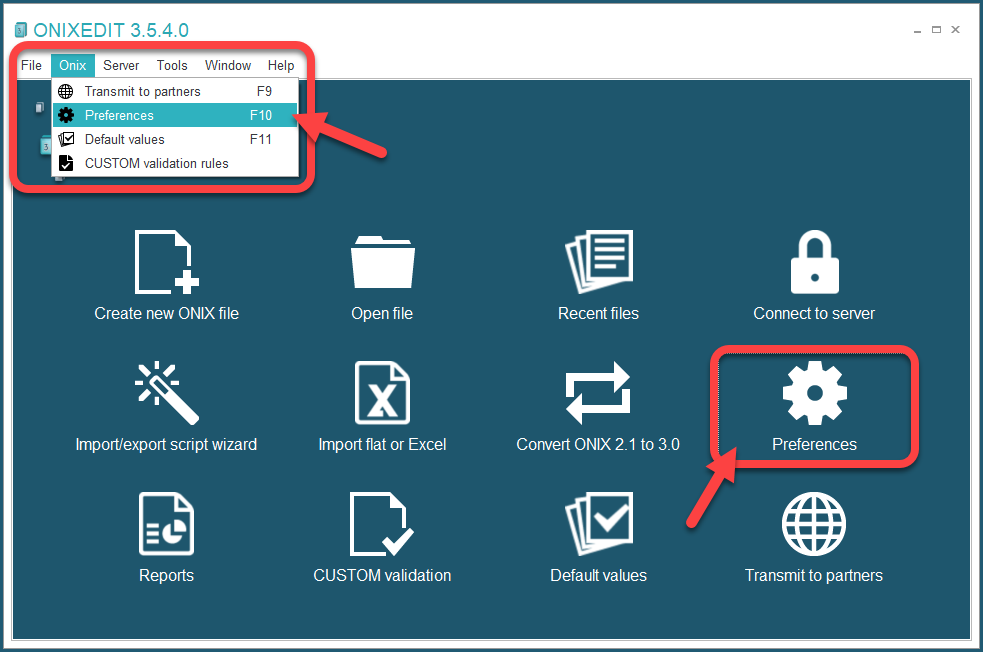This screenshot has width=983, height=652.
Task: Click the Import flat or Excel icon
Action: pos(382,393)
